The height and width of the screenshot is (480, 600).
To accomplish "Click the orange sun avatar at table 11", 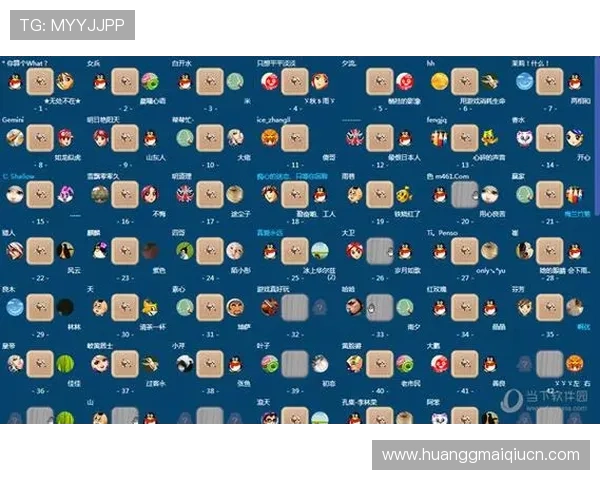I will click(x=270, y=138).
